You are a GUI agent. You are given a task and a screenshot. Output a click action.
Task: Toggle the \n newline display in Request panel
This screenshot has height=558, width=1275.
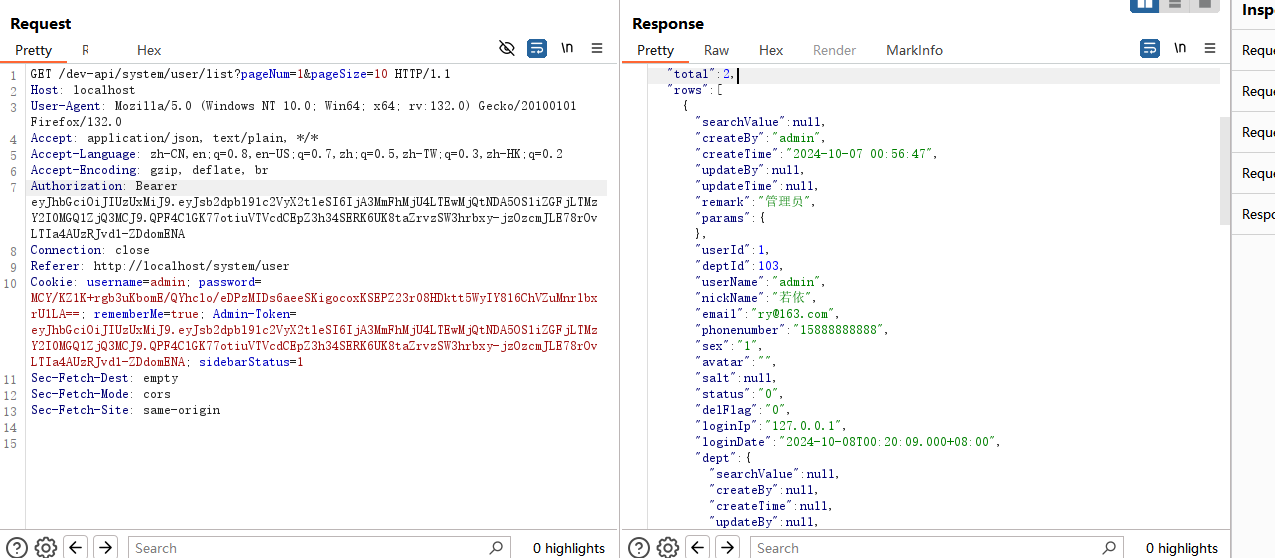pyautogui.click(x=567, y=48)
